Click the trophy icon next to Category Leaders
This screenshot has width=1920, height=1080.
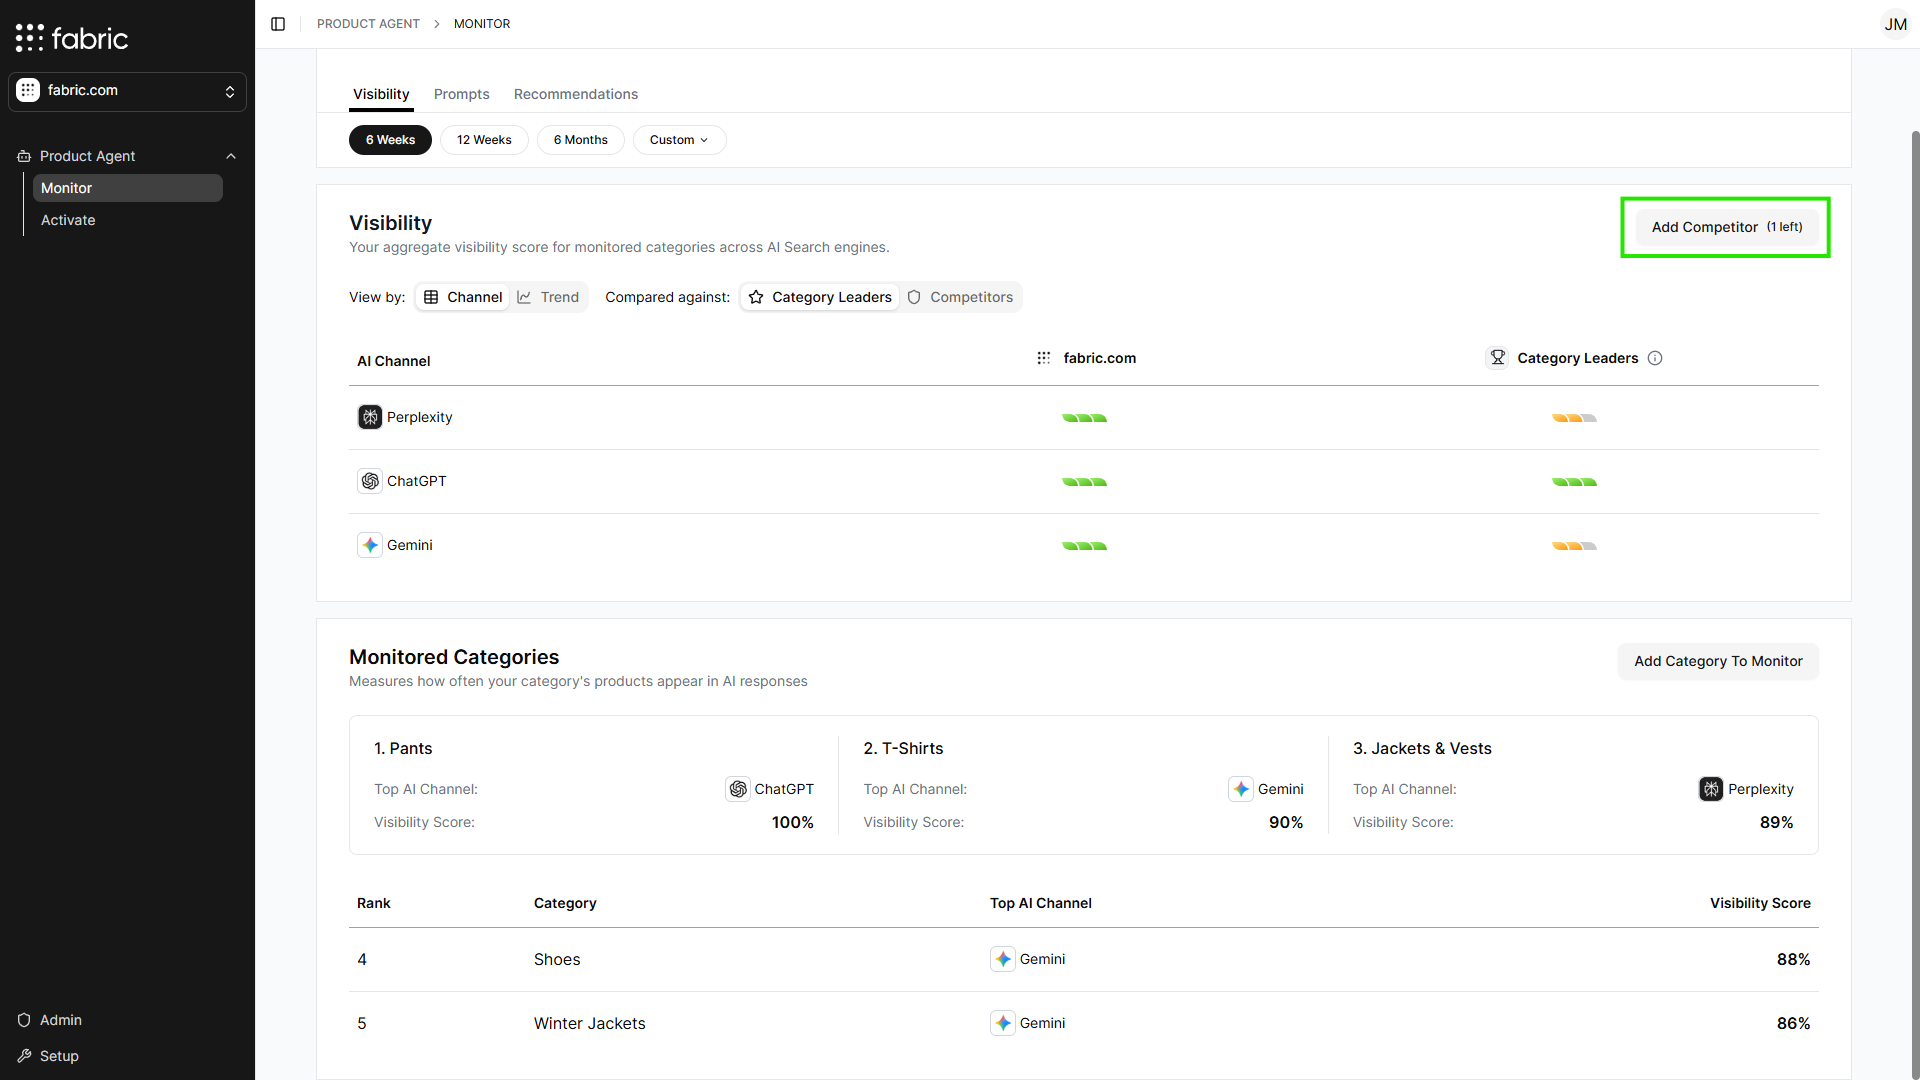pos(1497,357)
